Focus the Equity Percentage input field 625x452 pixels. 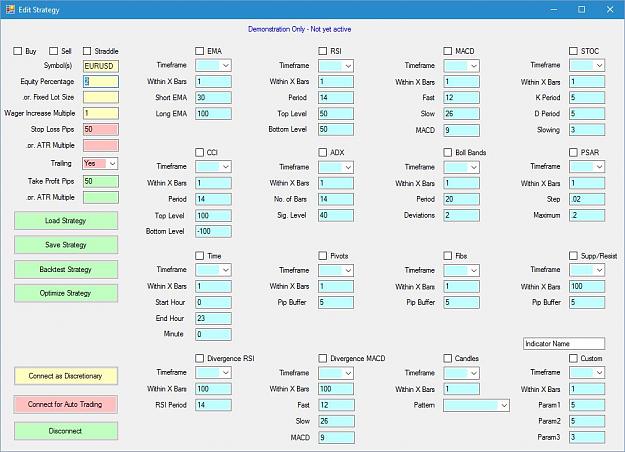[x=100, y=82]
